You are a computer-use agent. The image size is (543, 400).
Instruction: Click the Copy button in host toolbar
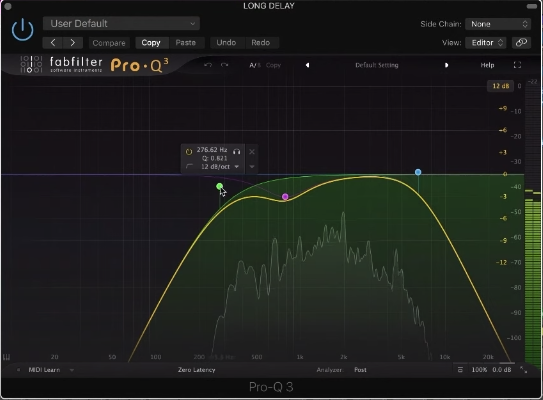pos(151,43)
